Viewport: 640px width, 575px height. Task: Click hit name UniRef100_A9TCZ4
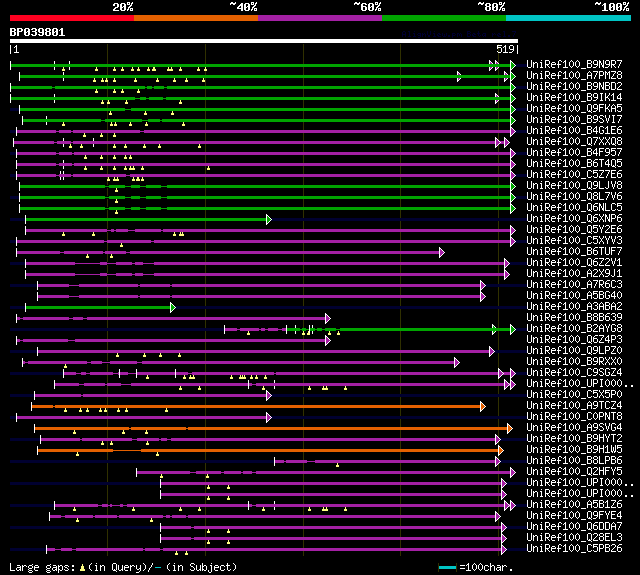point(574,406)
